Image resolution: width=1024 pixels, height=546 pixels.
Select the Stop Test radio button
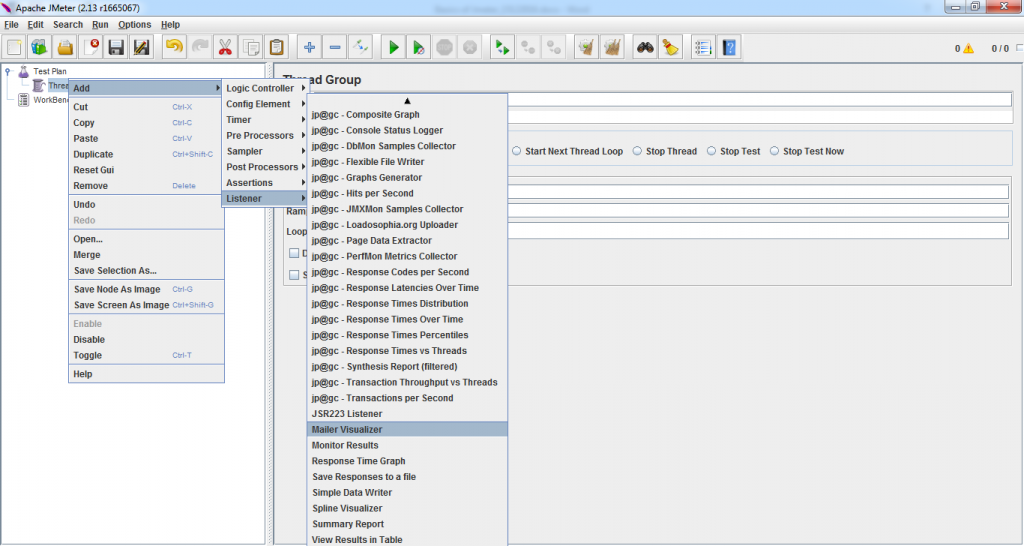(x=712, y=151)
